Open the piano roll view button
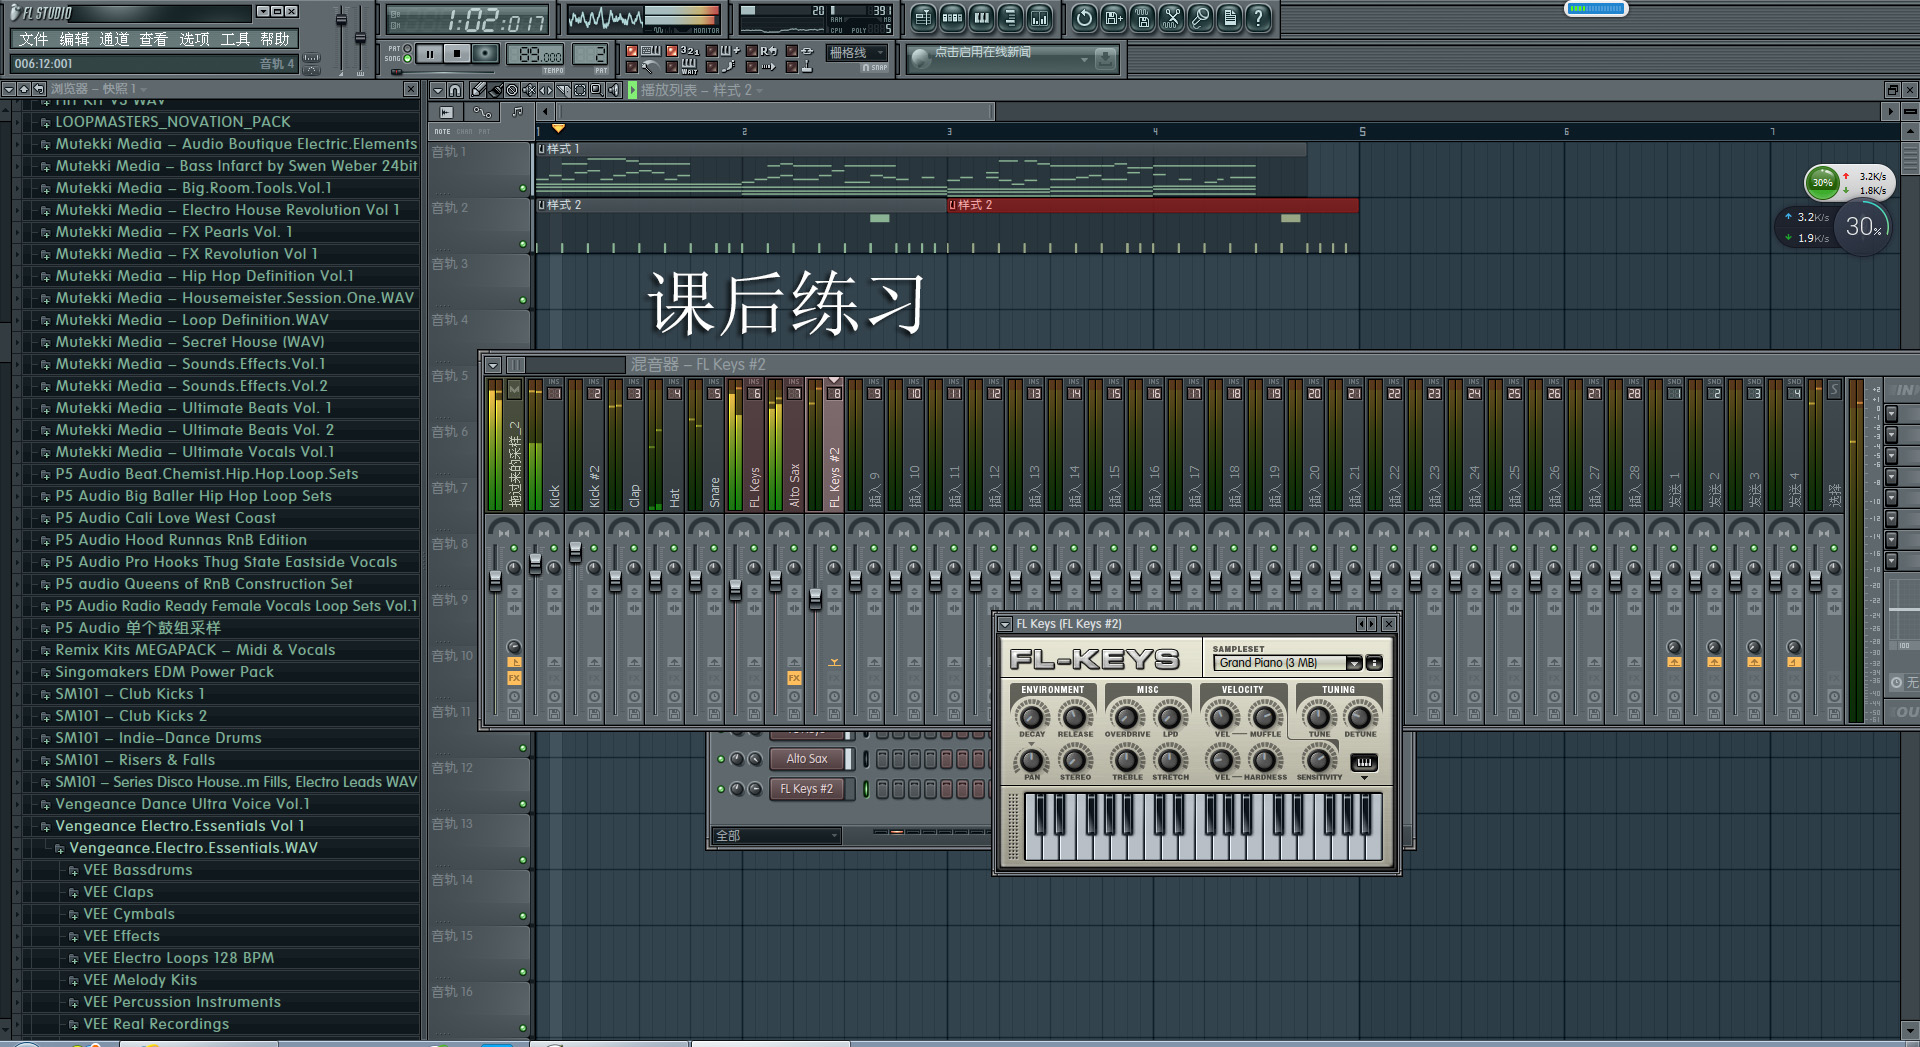Image resolution: width=1920 pixels, height=1047 pixels. [x=981, y=17]
